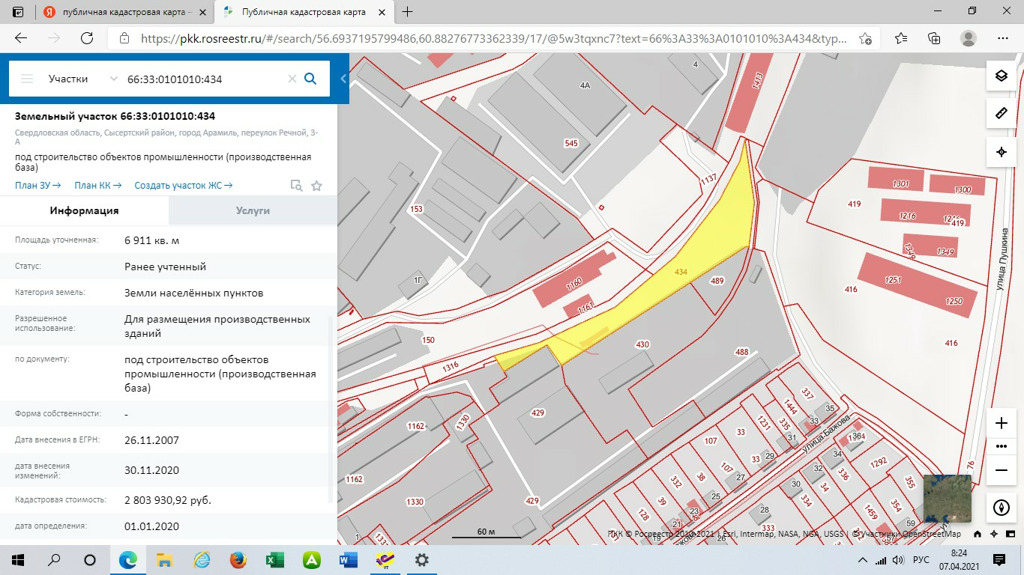Run search with magnifier icon

click(310, 79)
